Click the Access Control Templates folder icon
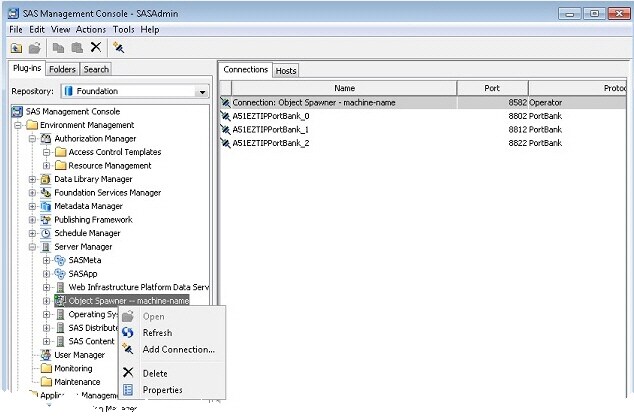This screenshot has height=419, width=634. 61,152
